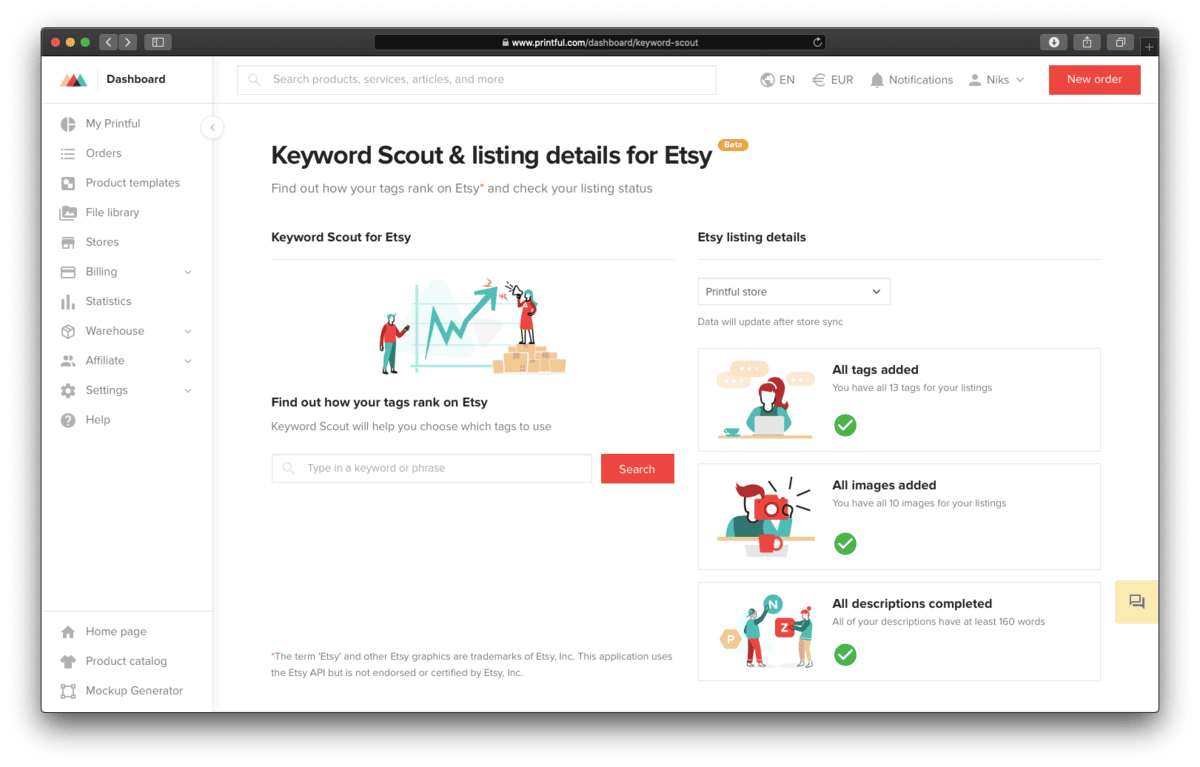This screenshot has height=767, width=1200.
Task: Open the EN language menu
Action: 777,80
